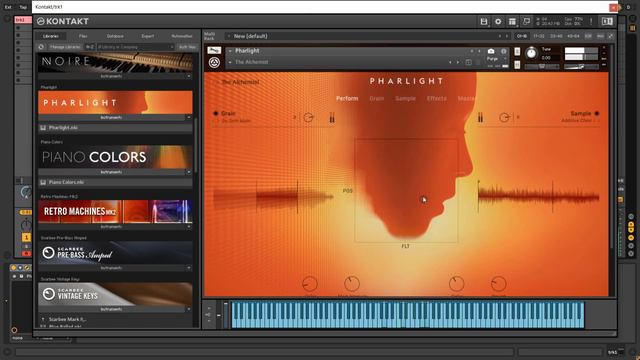Toggle the KSP button in multi rack

(588, 36)
